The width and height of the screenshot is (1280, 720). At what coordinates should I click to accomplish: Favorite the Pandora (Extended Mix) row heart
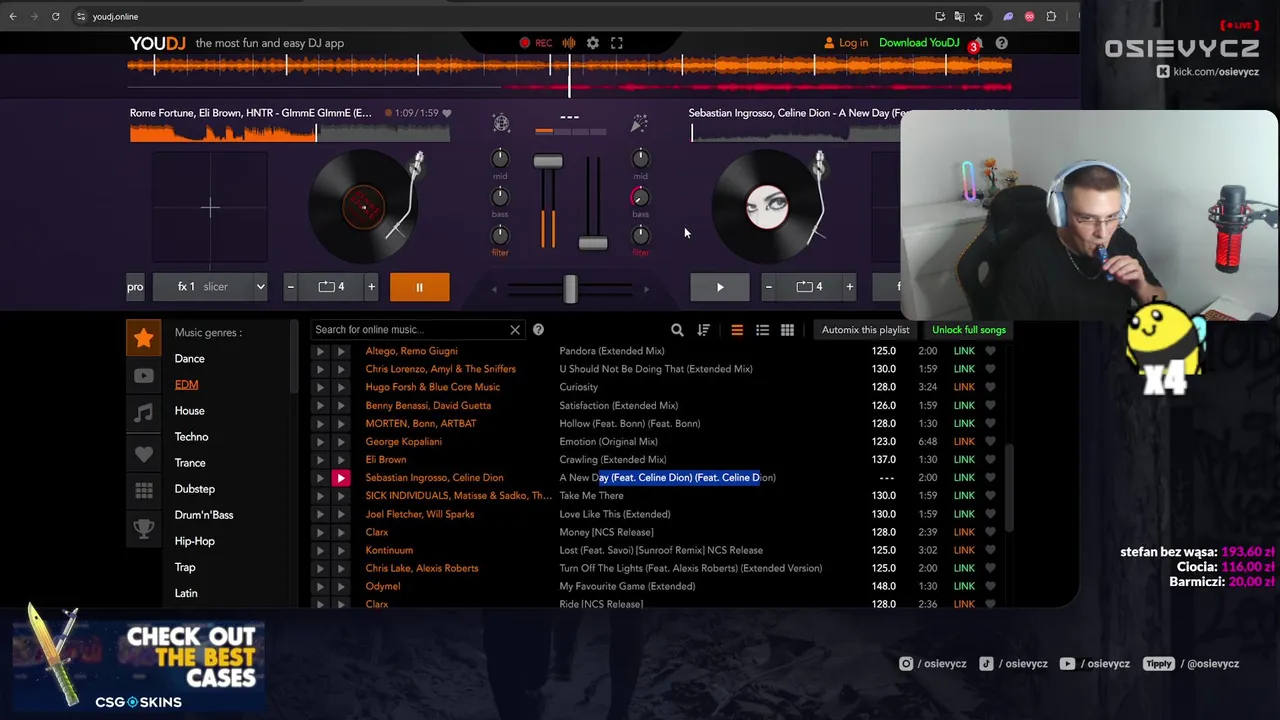click(990, 351)
